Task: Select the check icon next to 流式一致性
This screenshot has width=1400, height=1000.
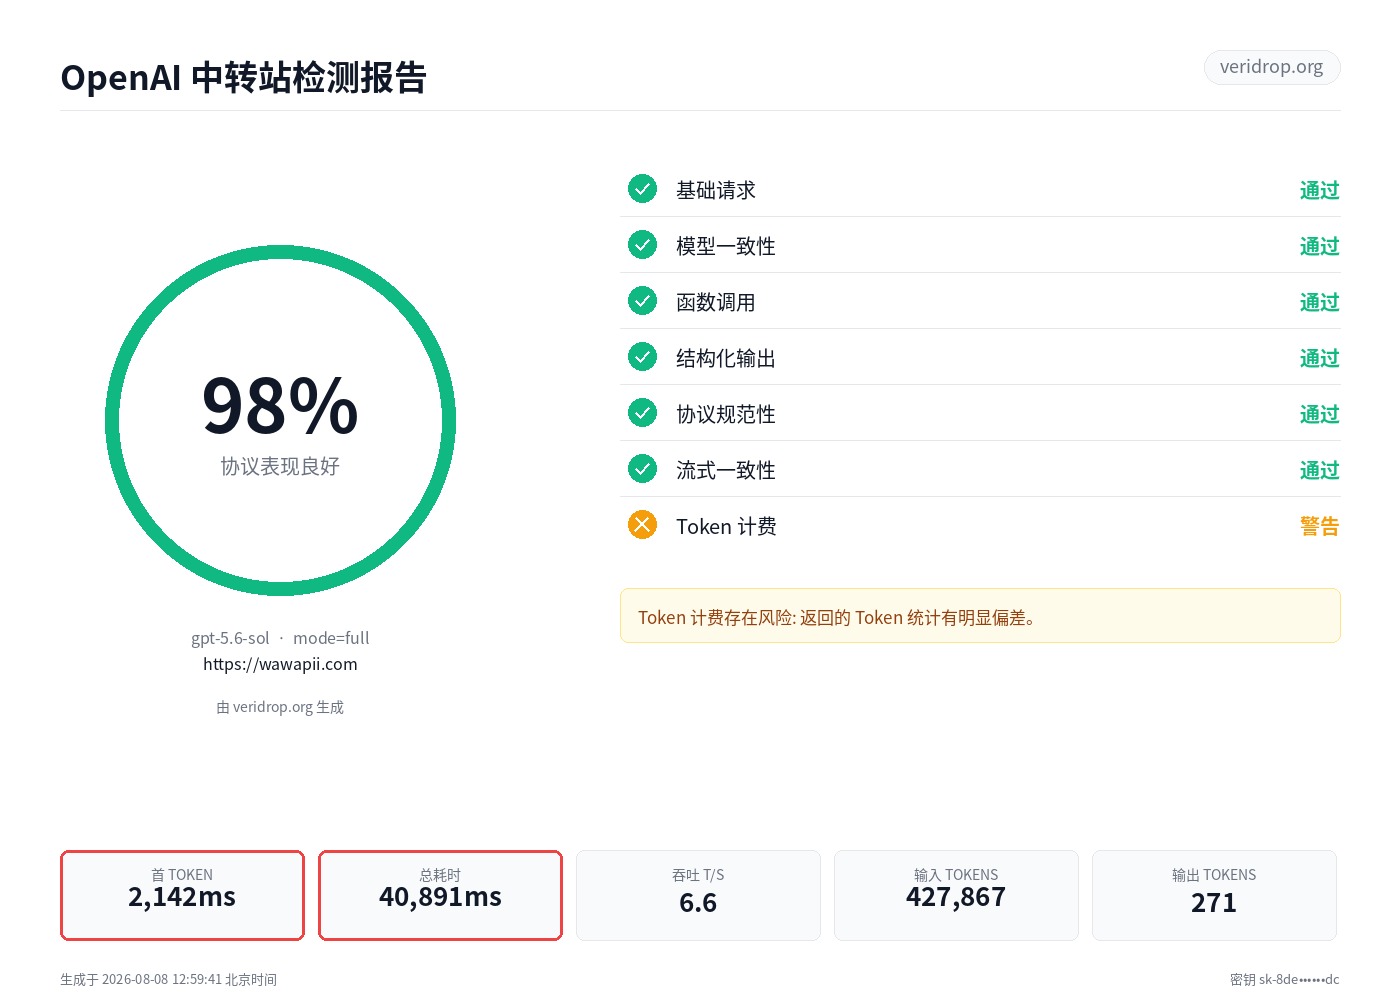Action: 642,469
